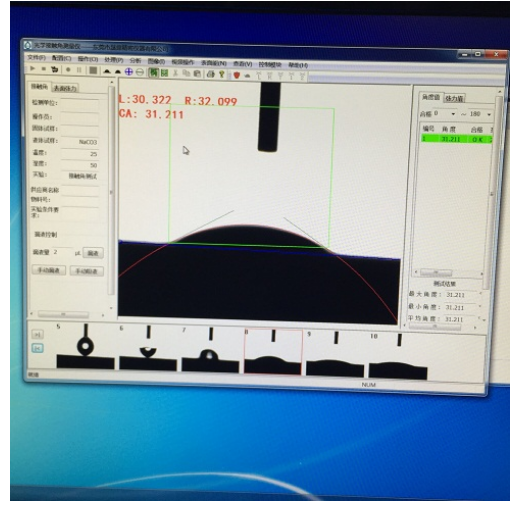Click the scissors cut icon
The width and height of the screenshot is (517, 505).
coord(175,73)
